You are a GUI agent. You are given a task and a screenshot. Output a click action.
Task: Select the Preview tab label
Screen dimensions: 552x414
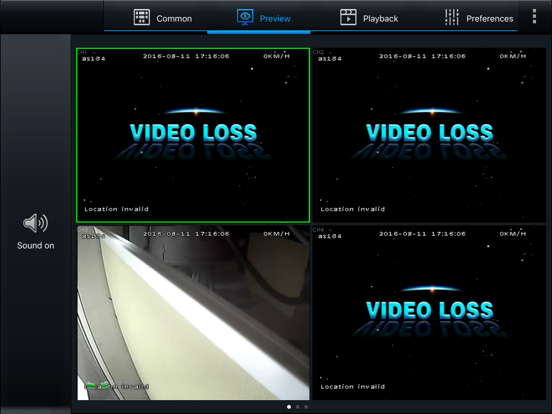pos(275,19)
